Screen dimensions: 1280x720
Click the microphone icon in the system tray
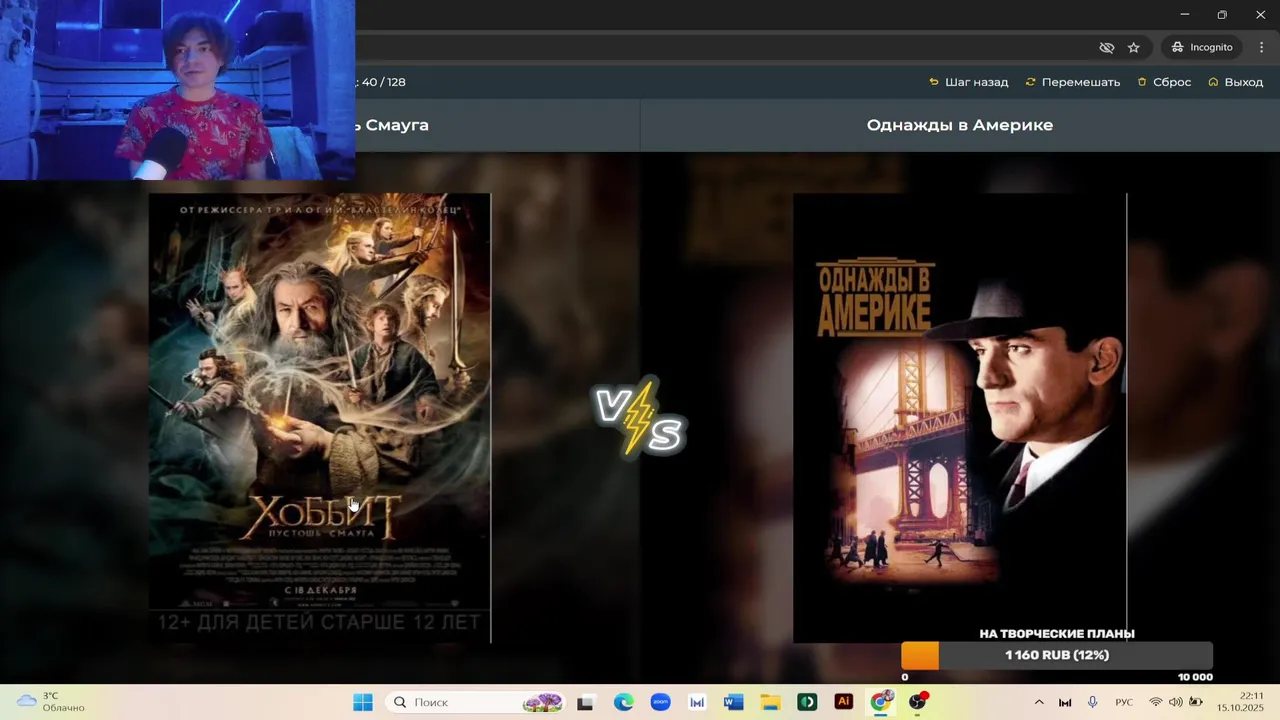point(1092,702)
